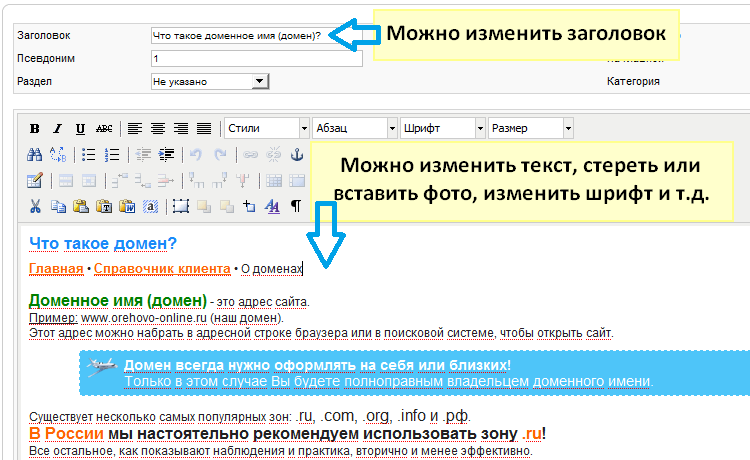This screenshot has height=460, width=750.
Task: Increase paragraph indent
Action: coord(166,154)
